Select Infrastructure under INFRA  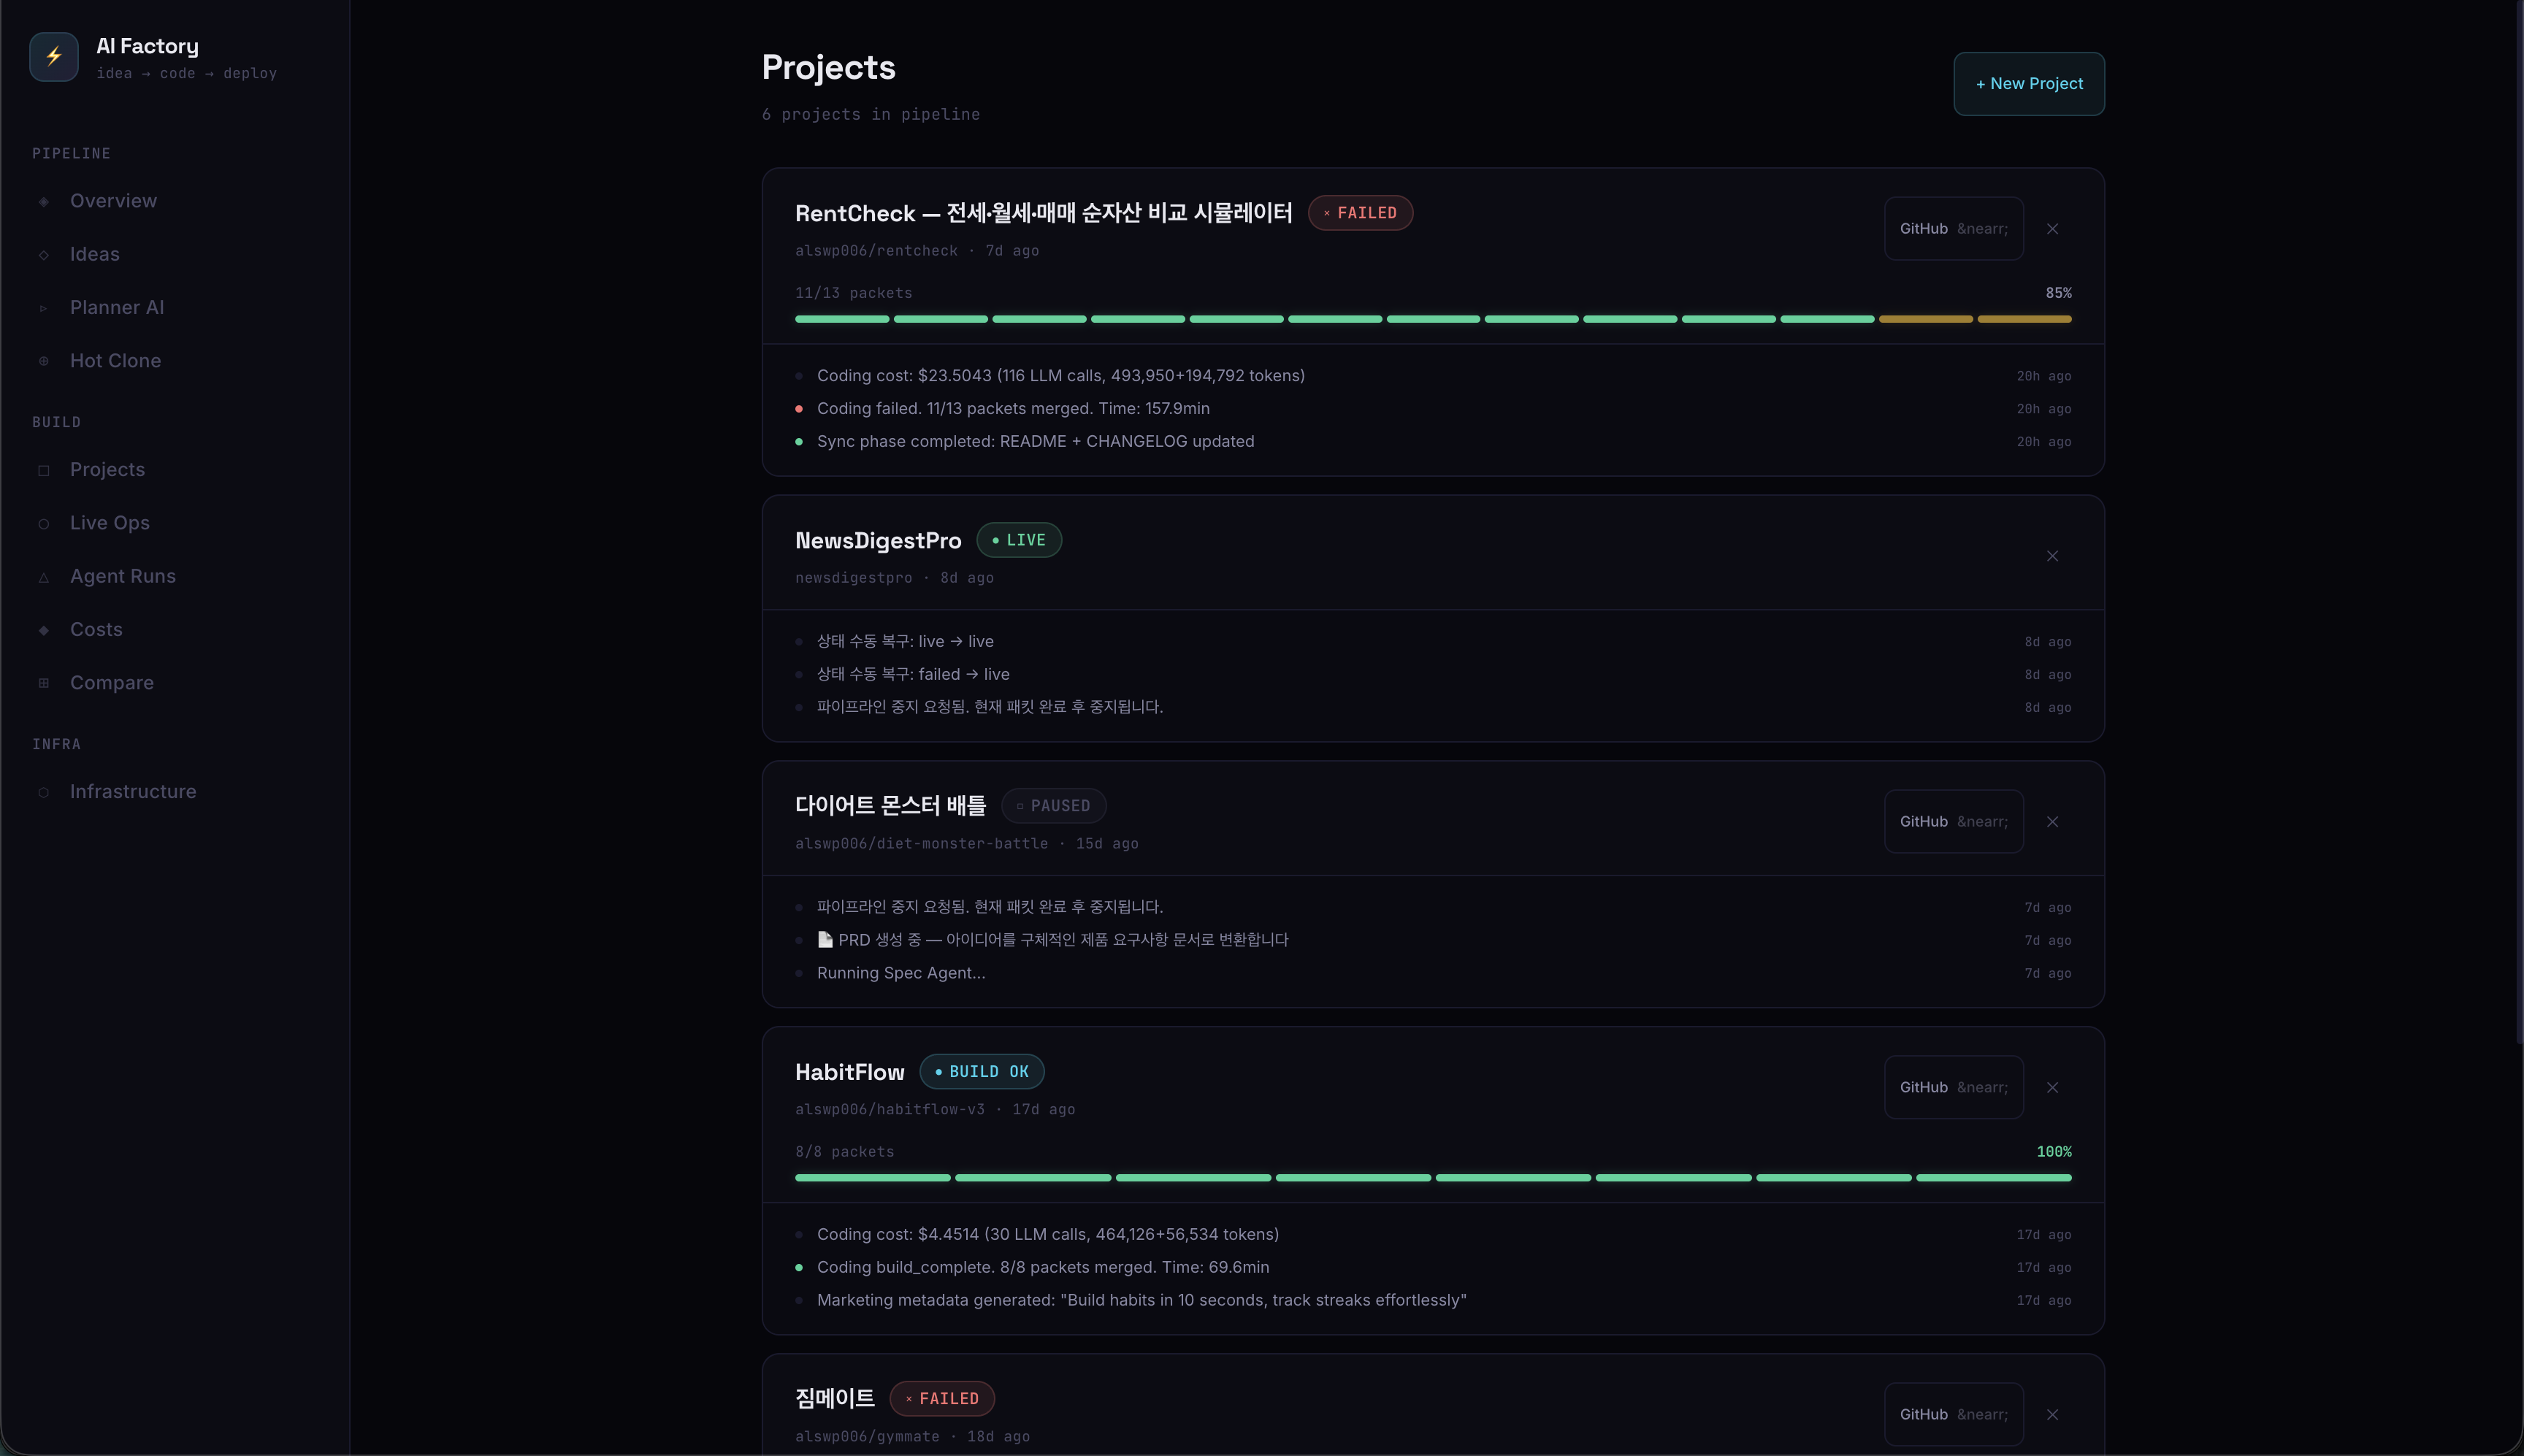click(133, 791)
